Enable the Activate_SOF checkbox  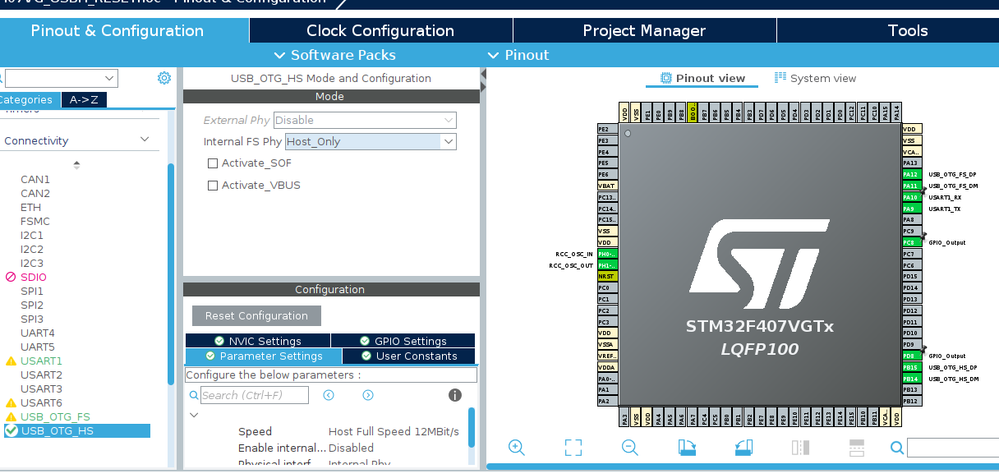[213, 163]
